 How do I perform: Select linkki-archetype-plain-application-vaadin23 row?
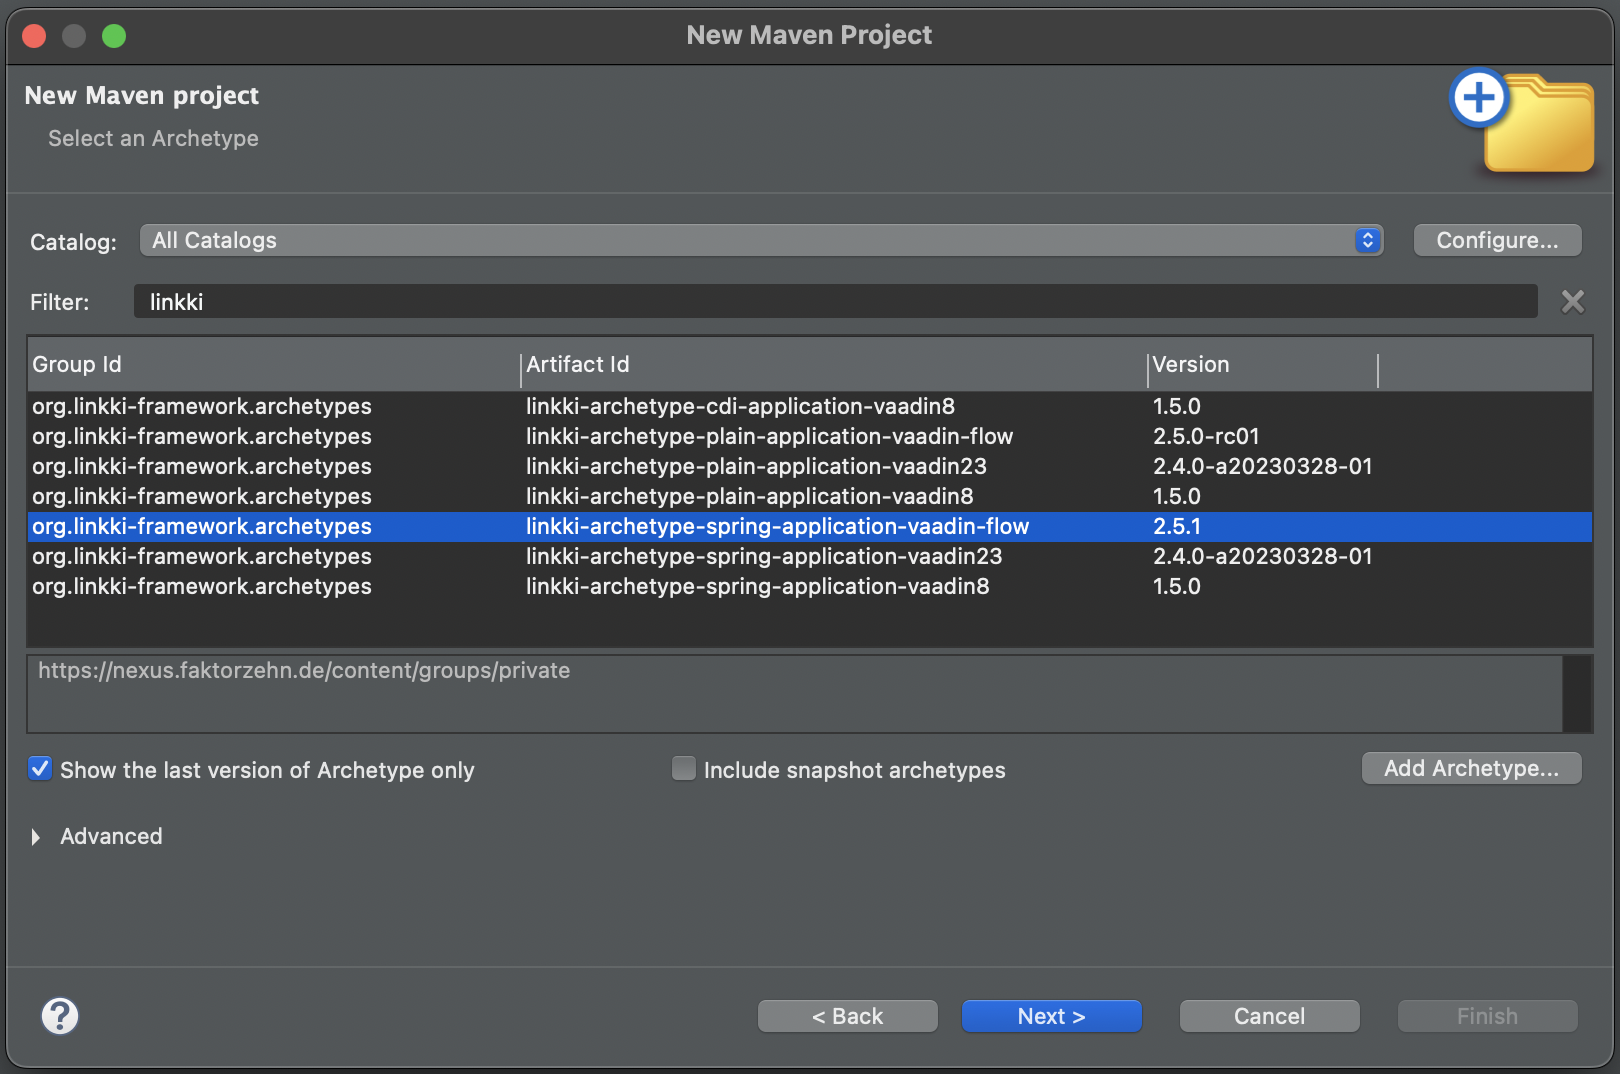809,466
